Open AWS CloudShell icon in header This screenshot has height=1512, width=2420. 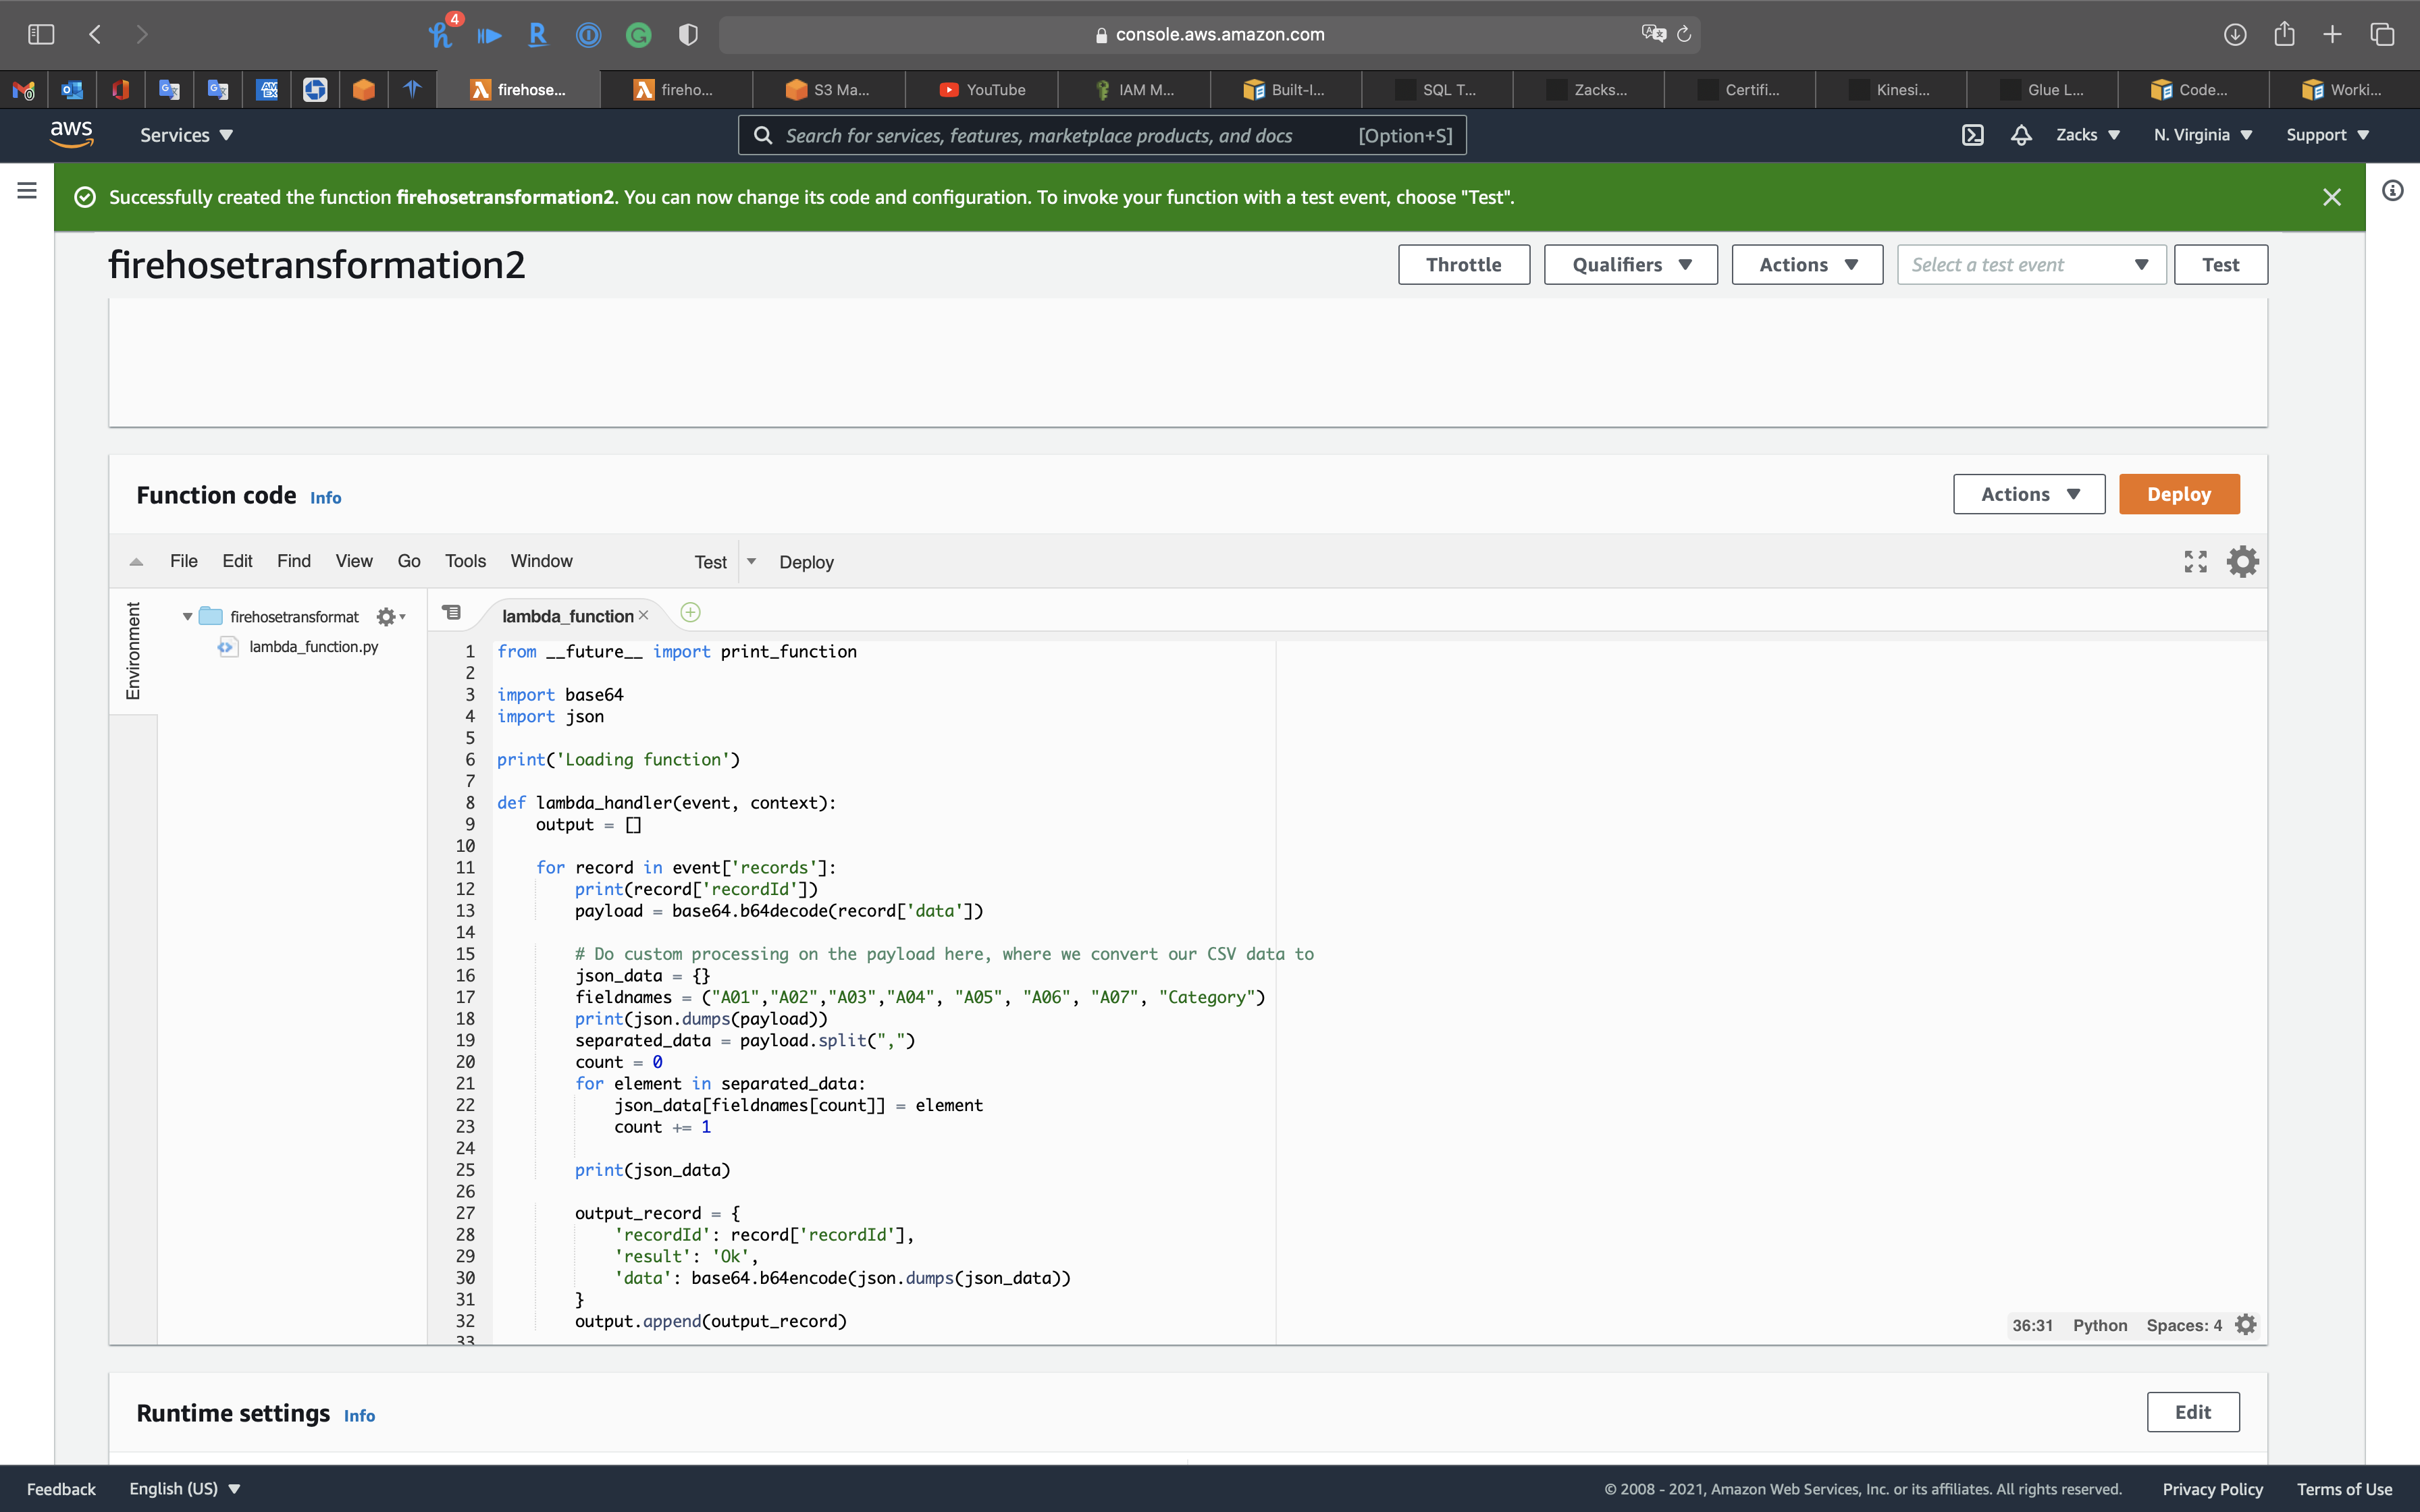(1972, 135)
